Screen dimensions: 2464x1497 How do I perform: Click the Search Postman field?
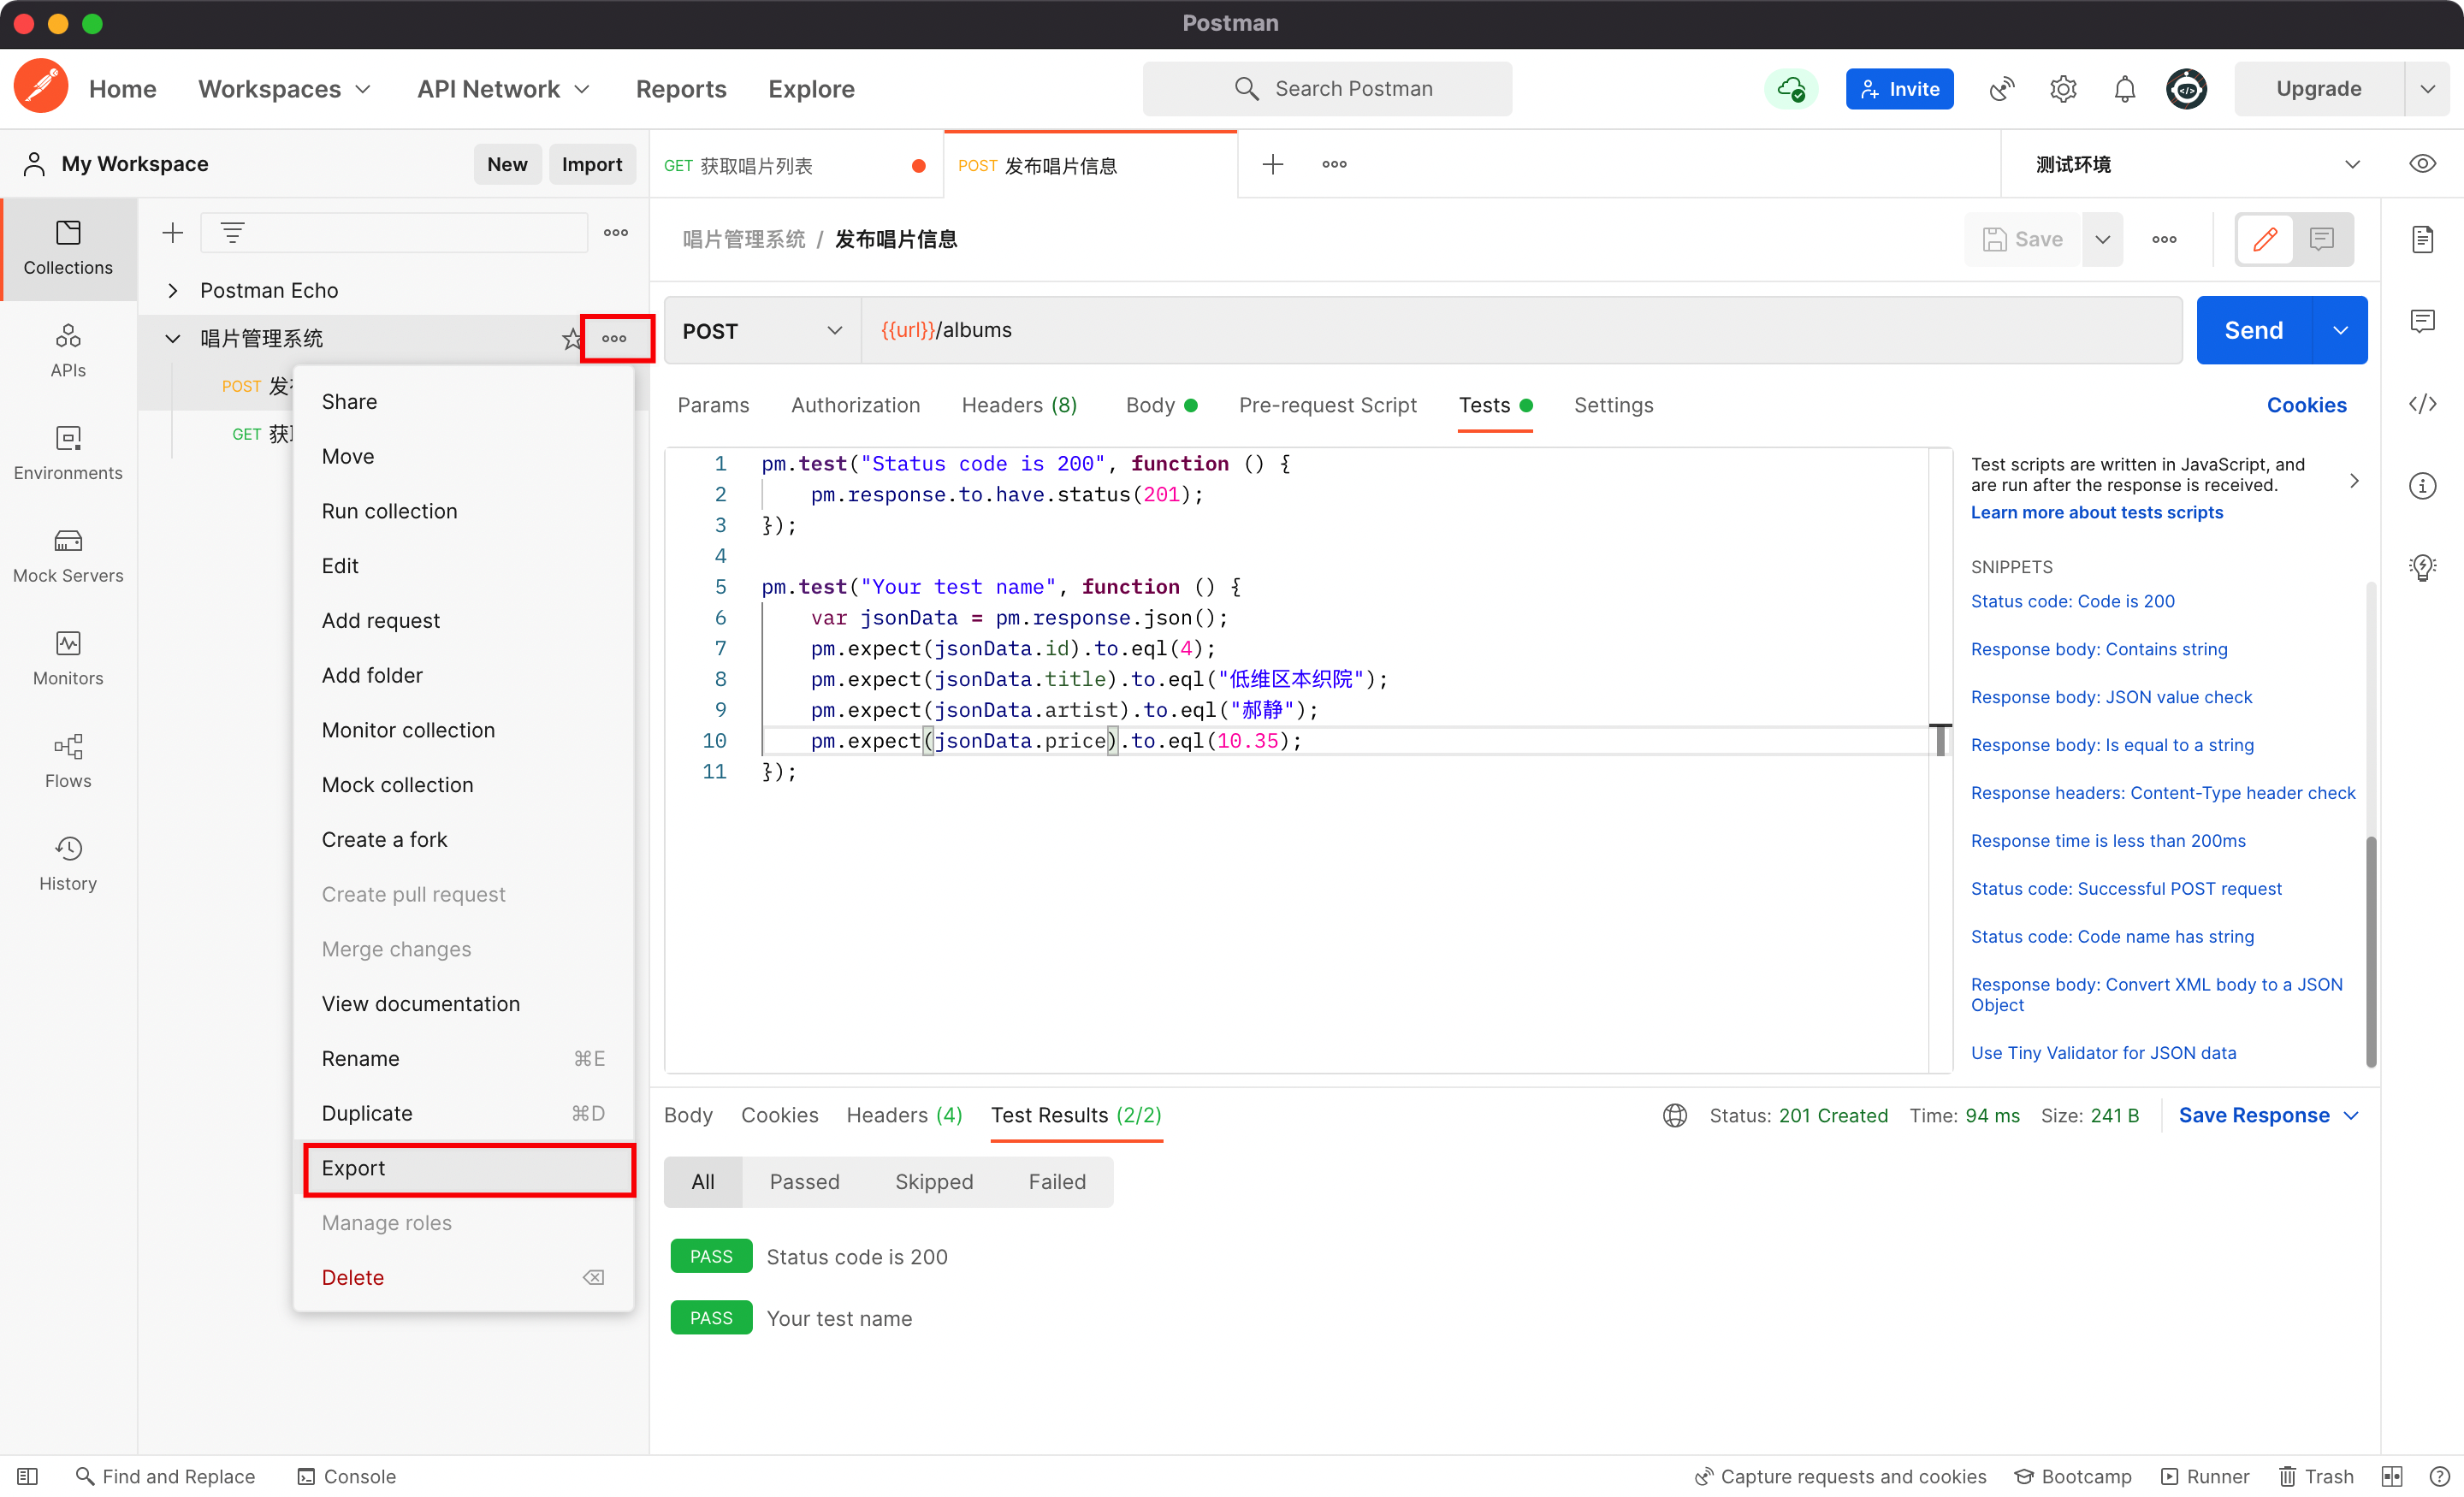(1327, 89)
